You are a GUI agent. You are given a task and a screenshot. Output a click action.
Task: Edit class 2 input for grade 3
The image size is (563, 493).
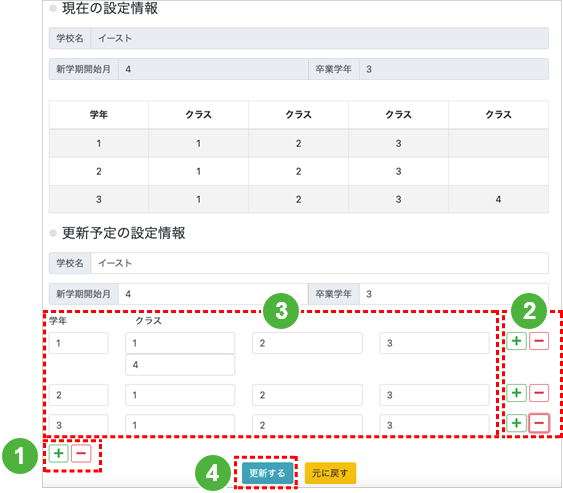point(307,425)
